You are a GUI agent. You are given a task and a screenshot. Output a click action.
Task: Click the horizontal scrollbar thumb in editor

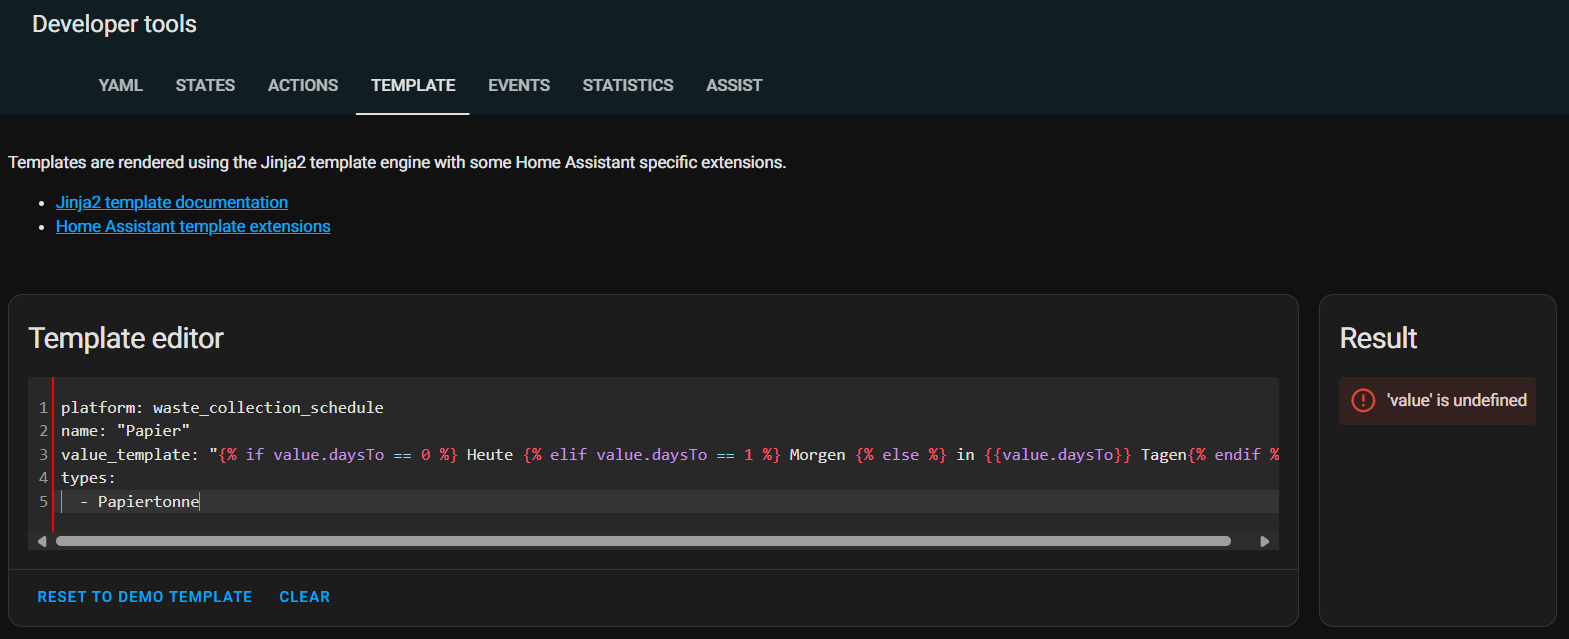click(x=643, y=541)
